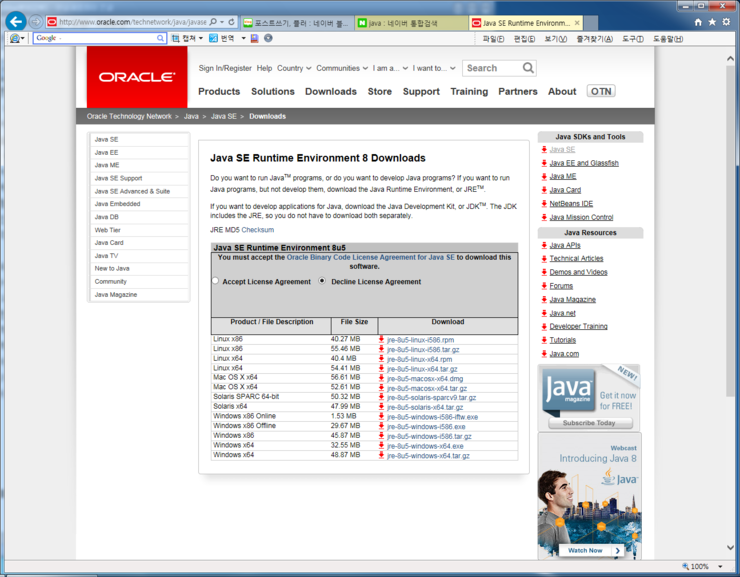This screenshot has width=740, height=577.
Task: Click the Naver favicon on java search tab
Action: point(362,23)
